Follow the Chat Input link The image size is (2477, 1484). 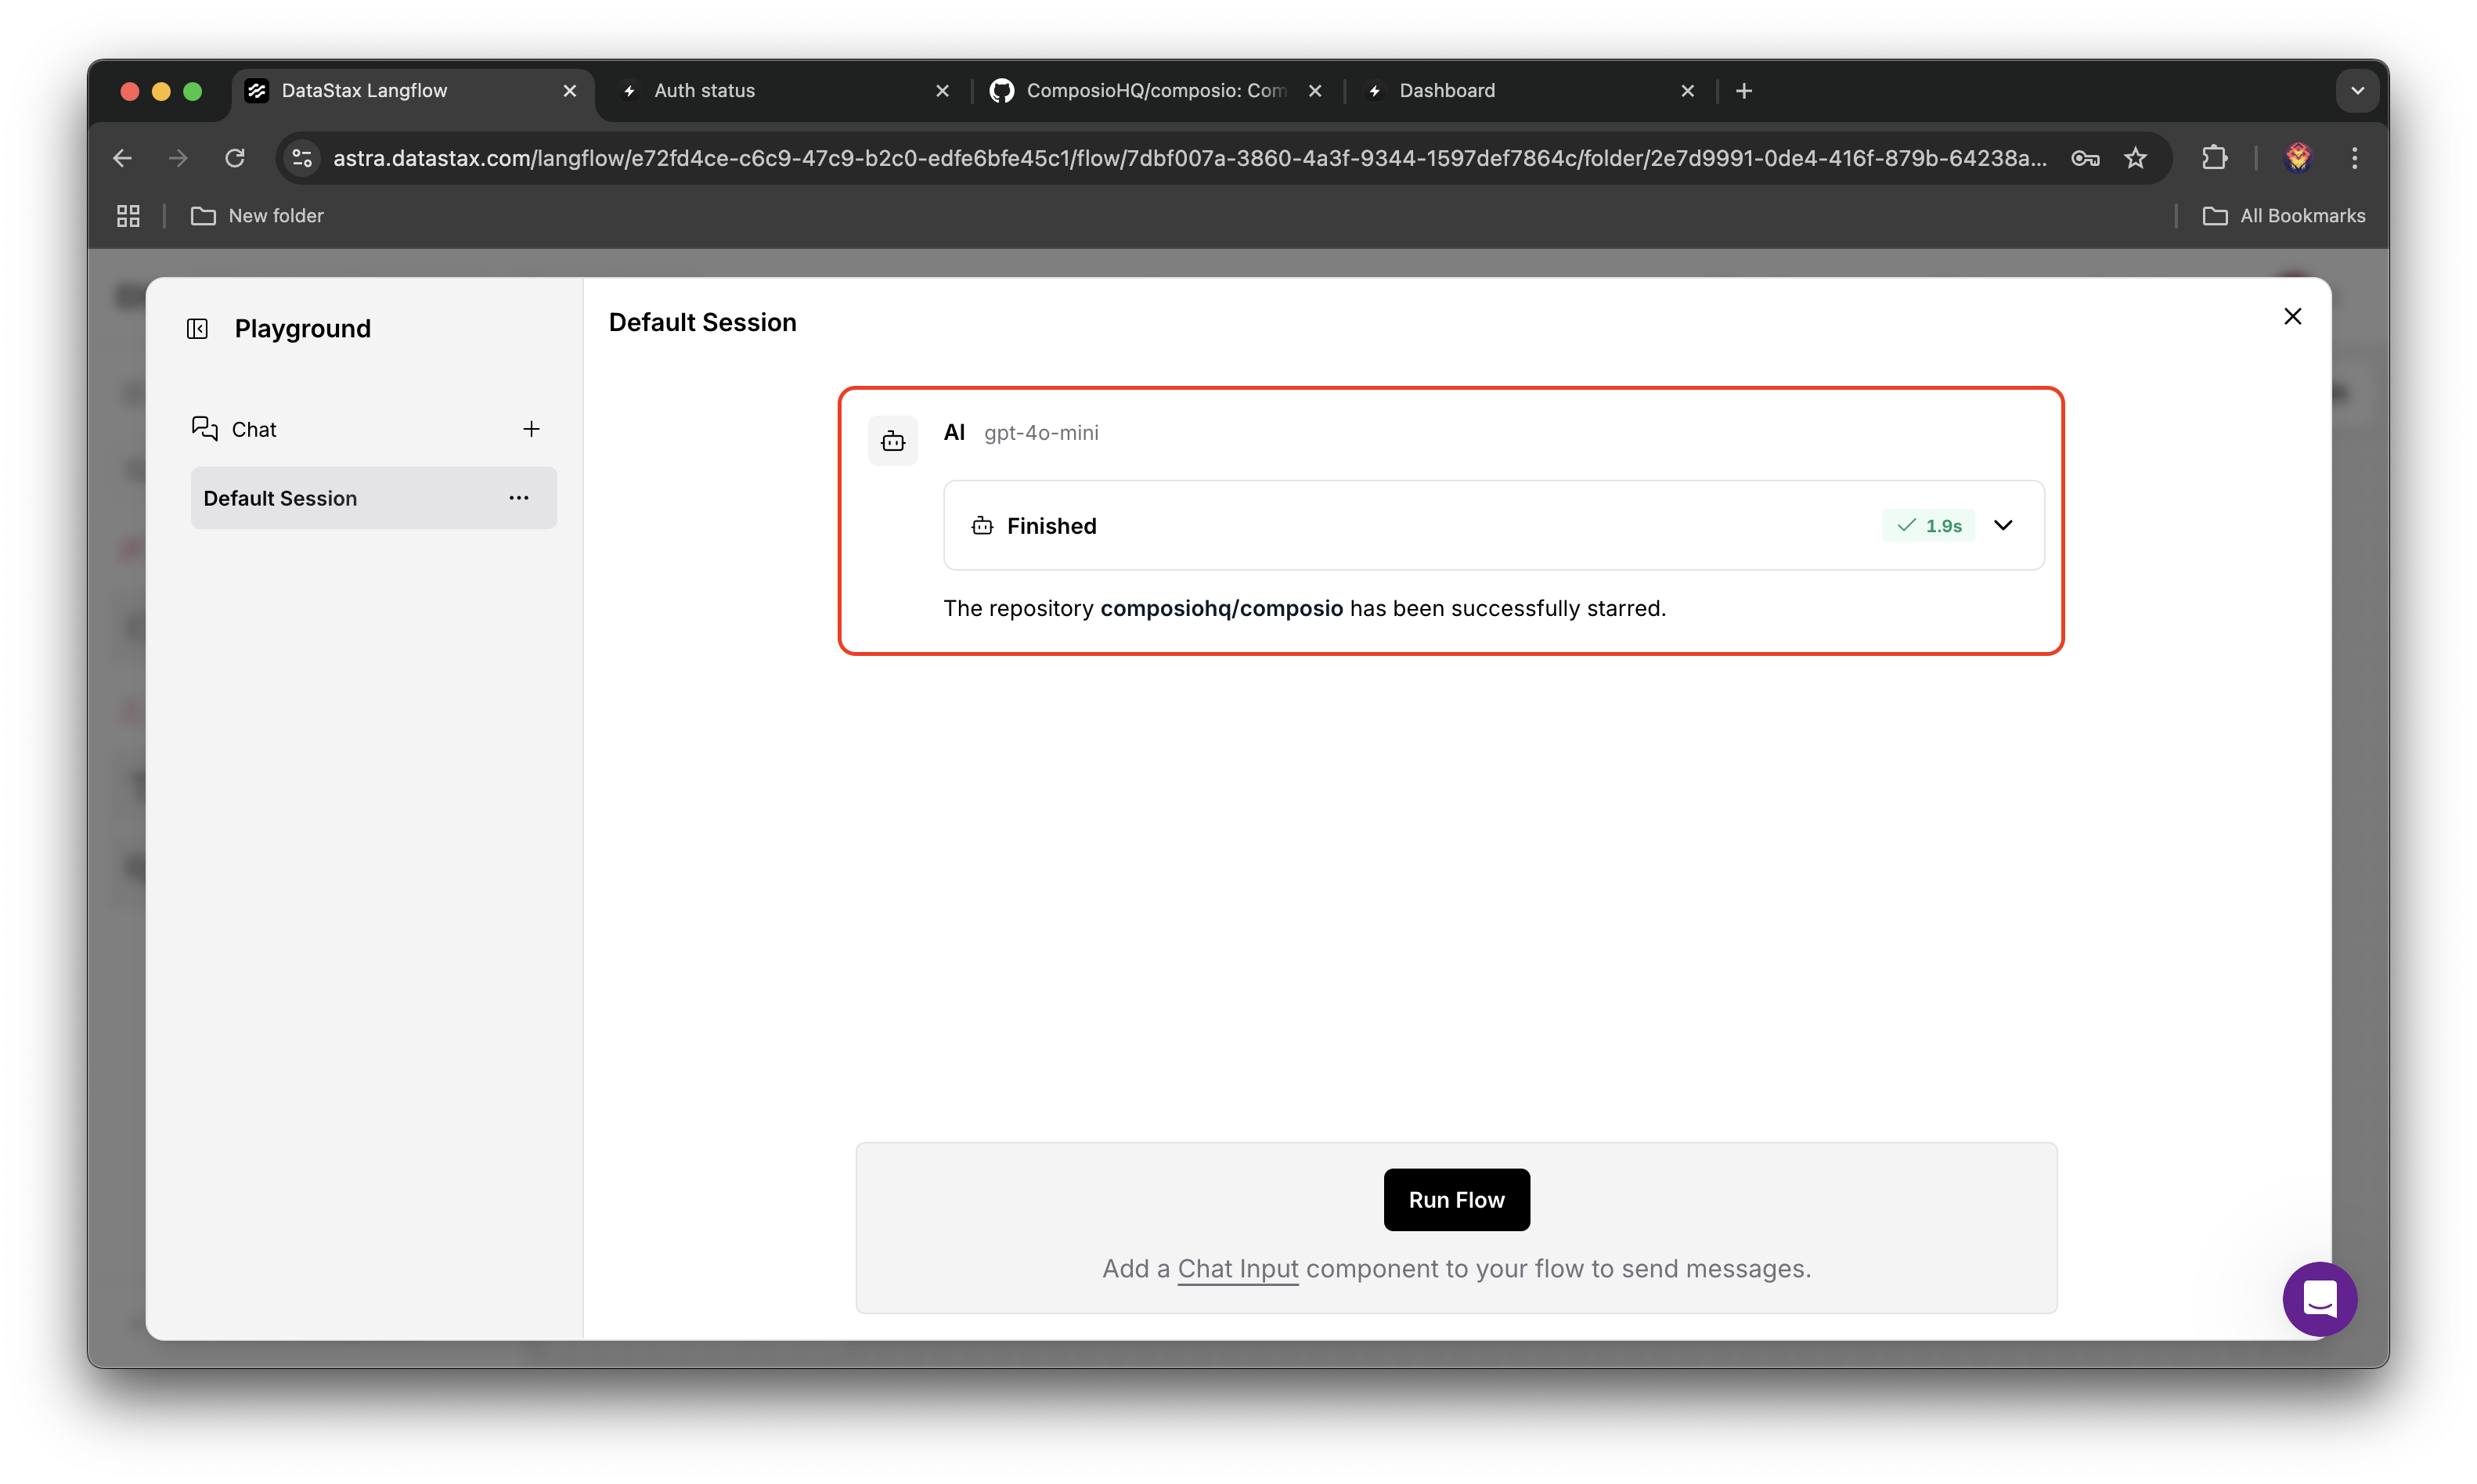click(x=1237, y=1269)
